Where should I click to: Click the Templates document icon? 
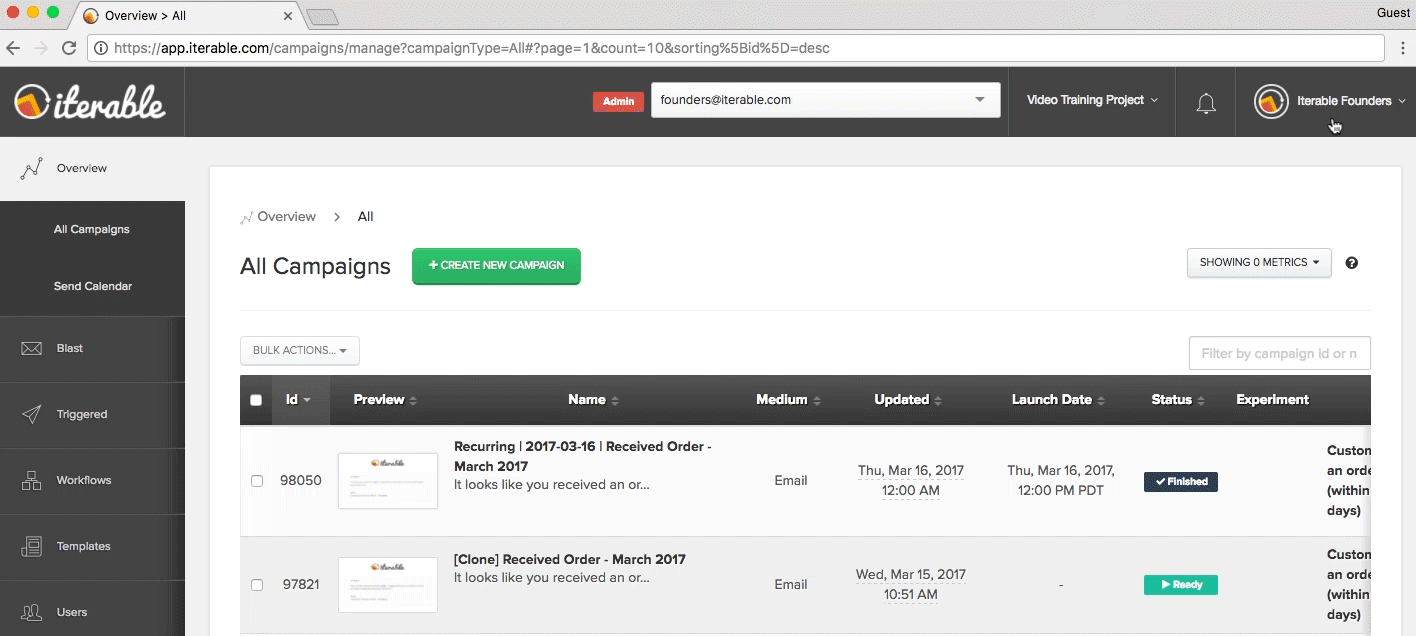[x=31, y=546]
